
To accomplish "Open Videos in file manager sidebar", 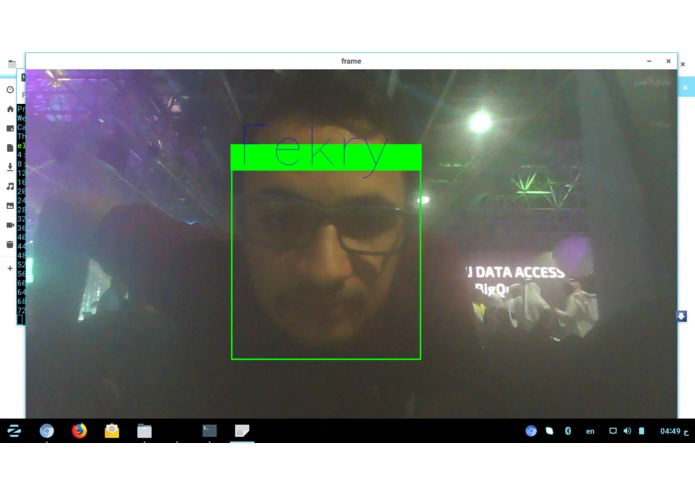I will coord(10,225).
